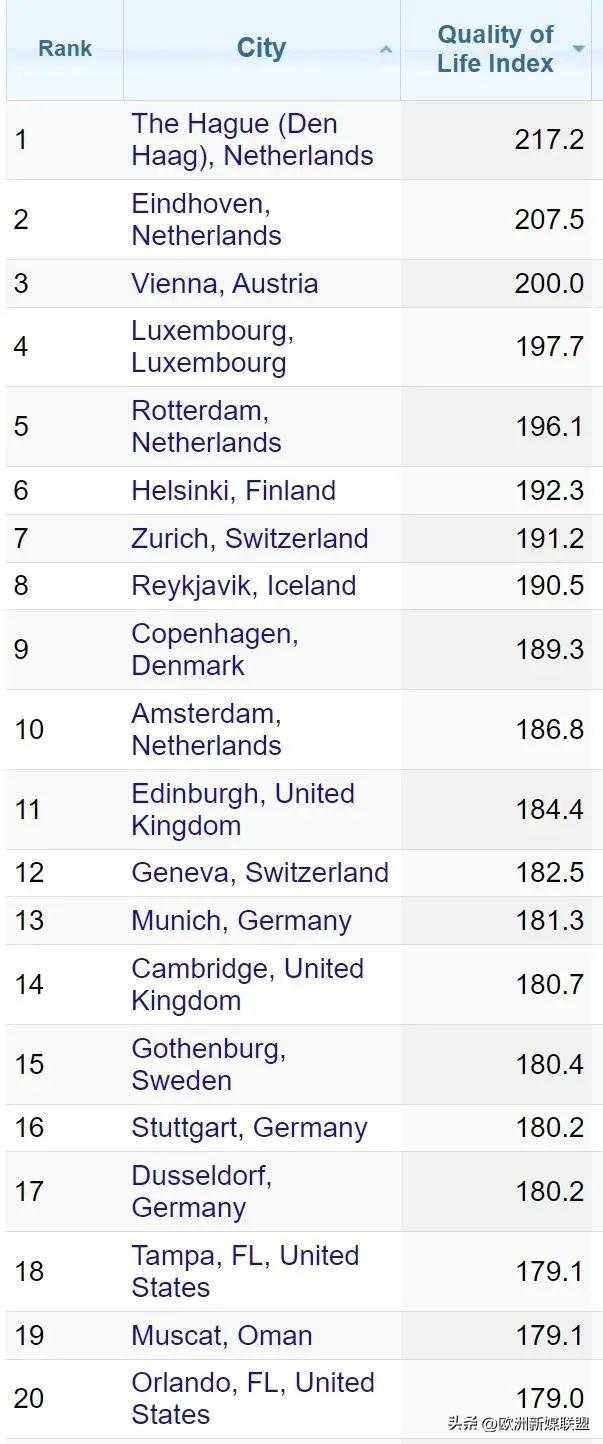
Task: Open The Hague (Den Haag), Netherlands link
Action: [252, 140]
